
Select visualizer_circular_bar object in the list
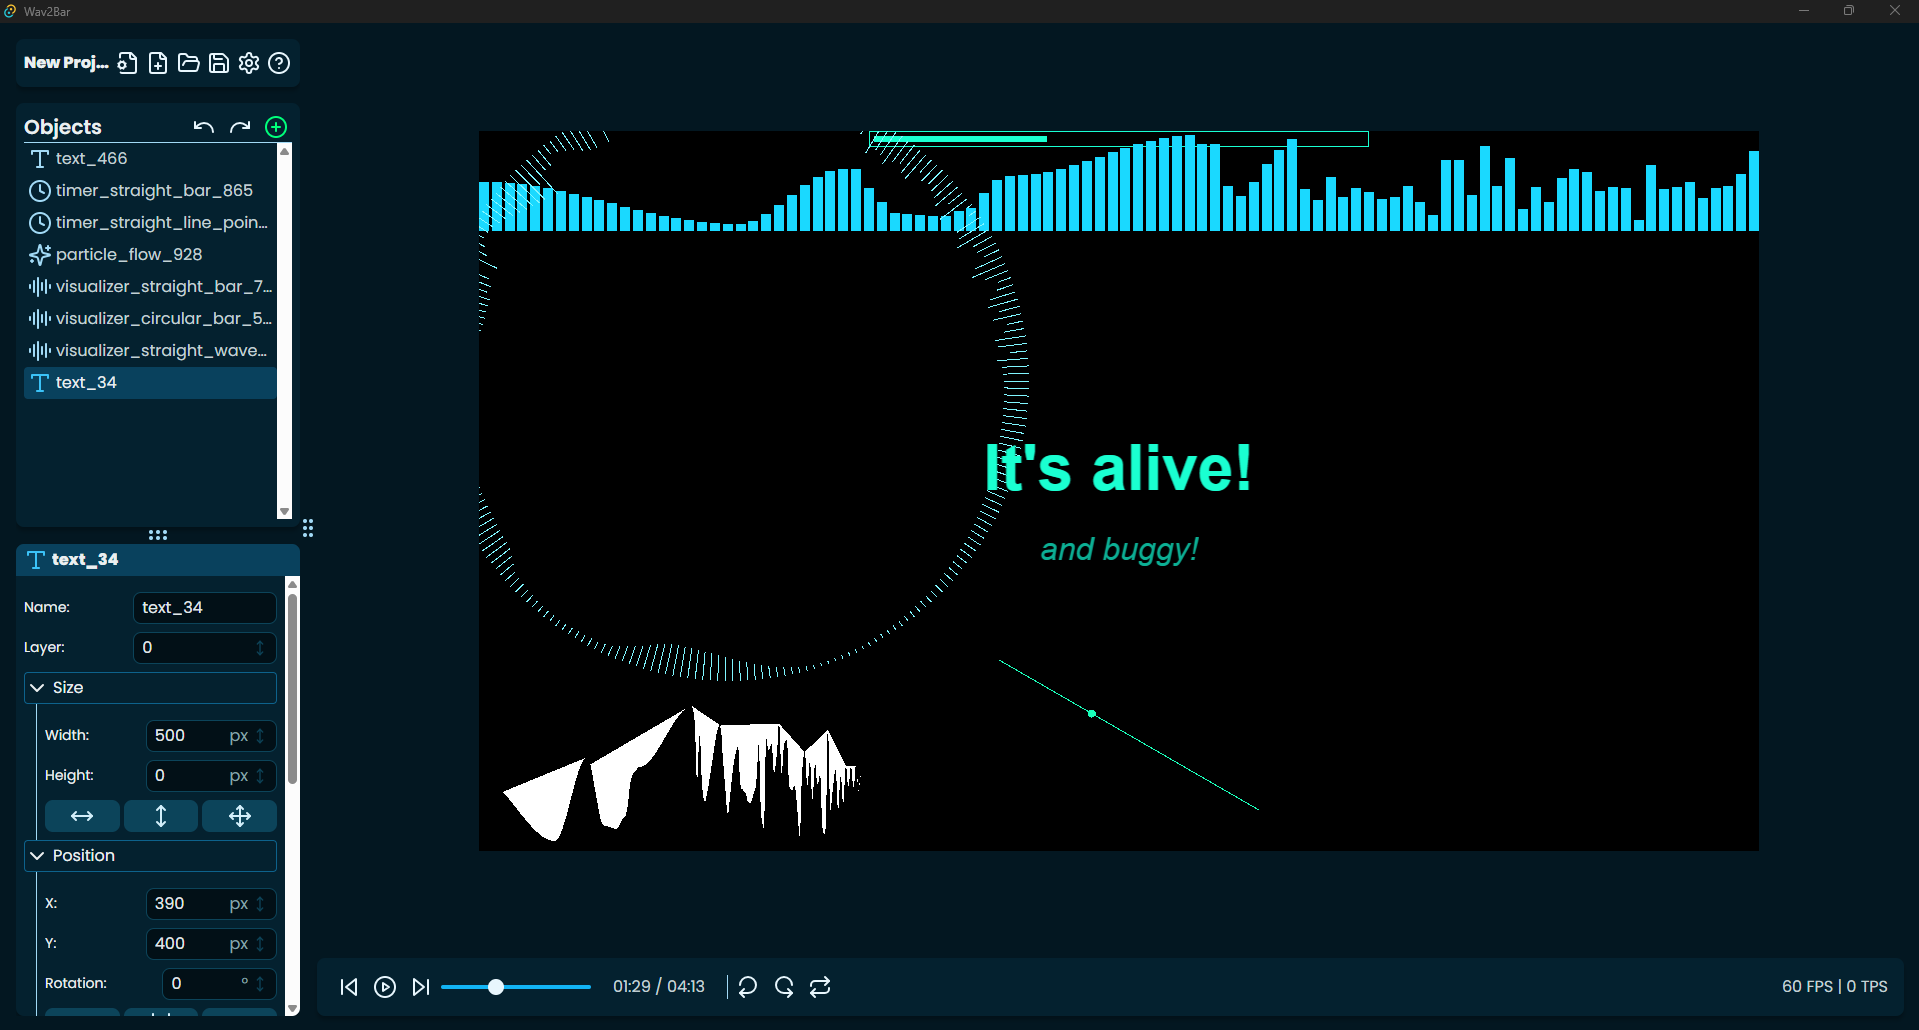[150, 319]
